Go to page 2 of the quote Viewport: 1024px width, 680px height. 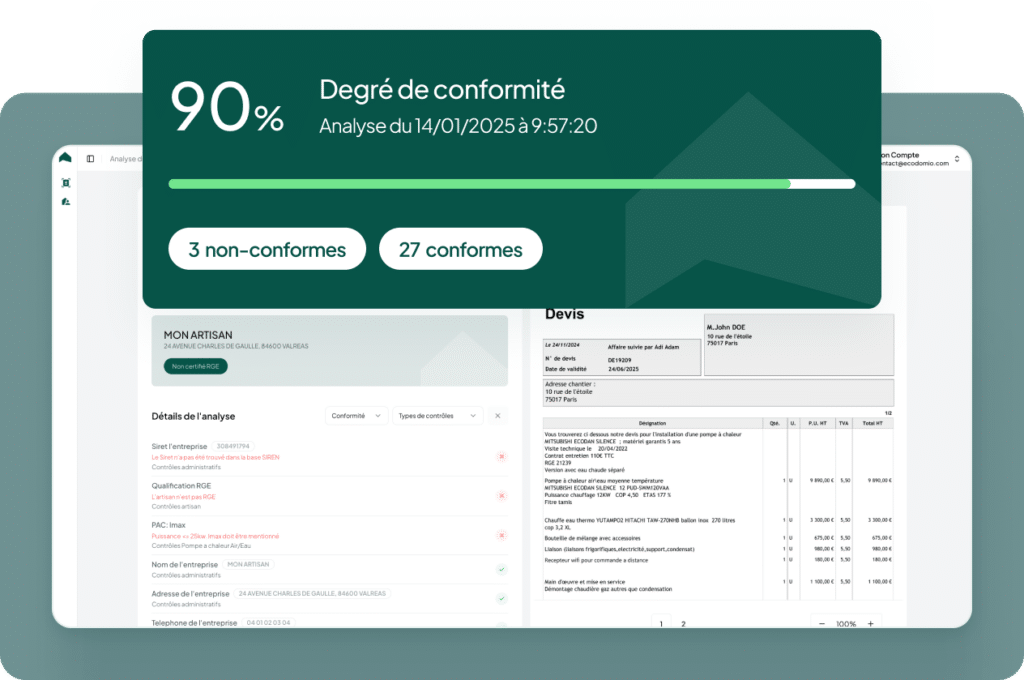point(683,624)
